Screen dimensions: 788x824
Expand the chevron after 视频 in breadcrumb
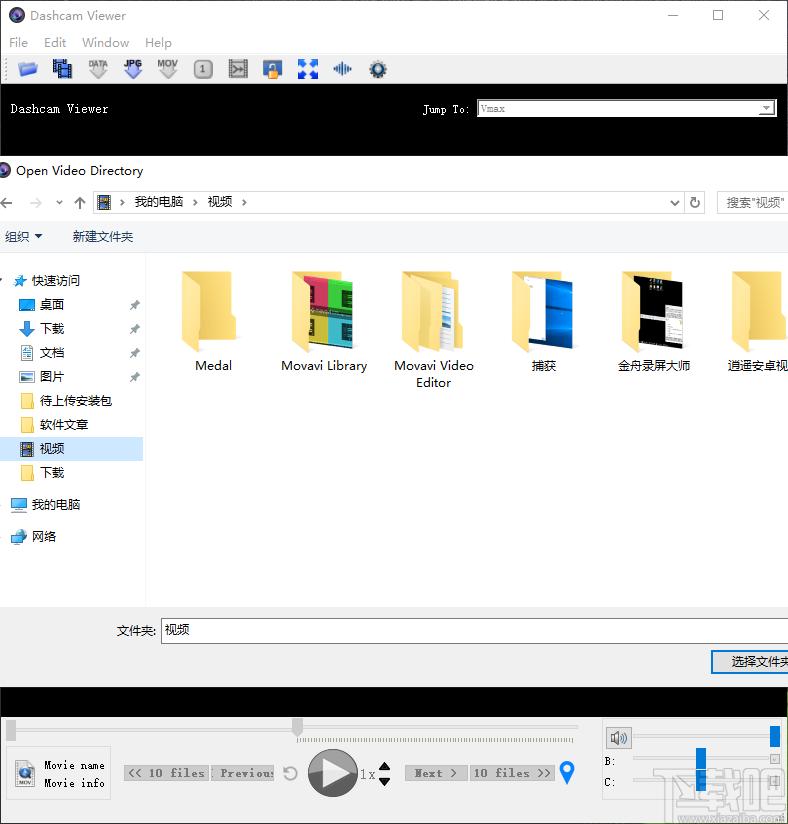244,202
